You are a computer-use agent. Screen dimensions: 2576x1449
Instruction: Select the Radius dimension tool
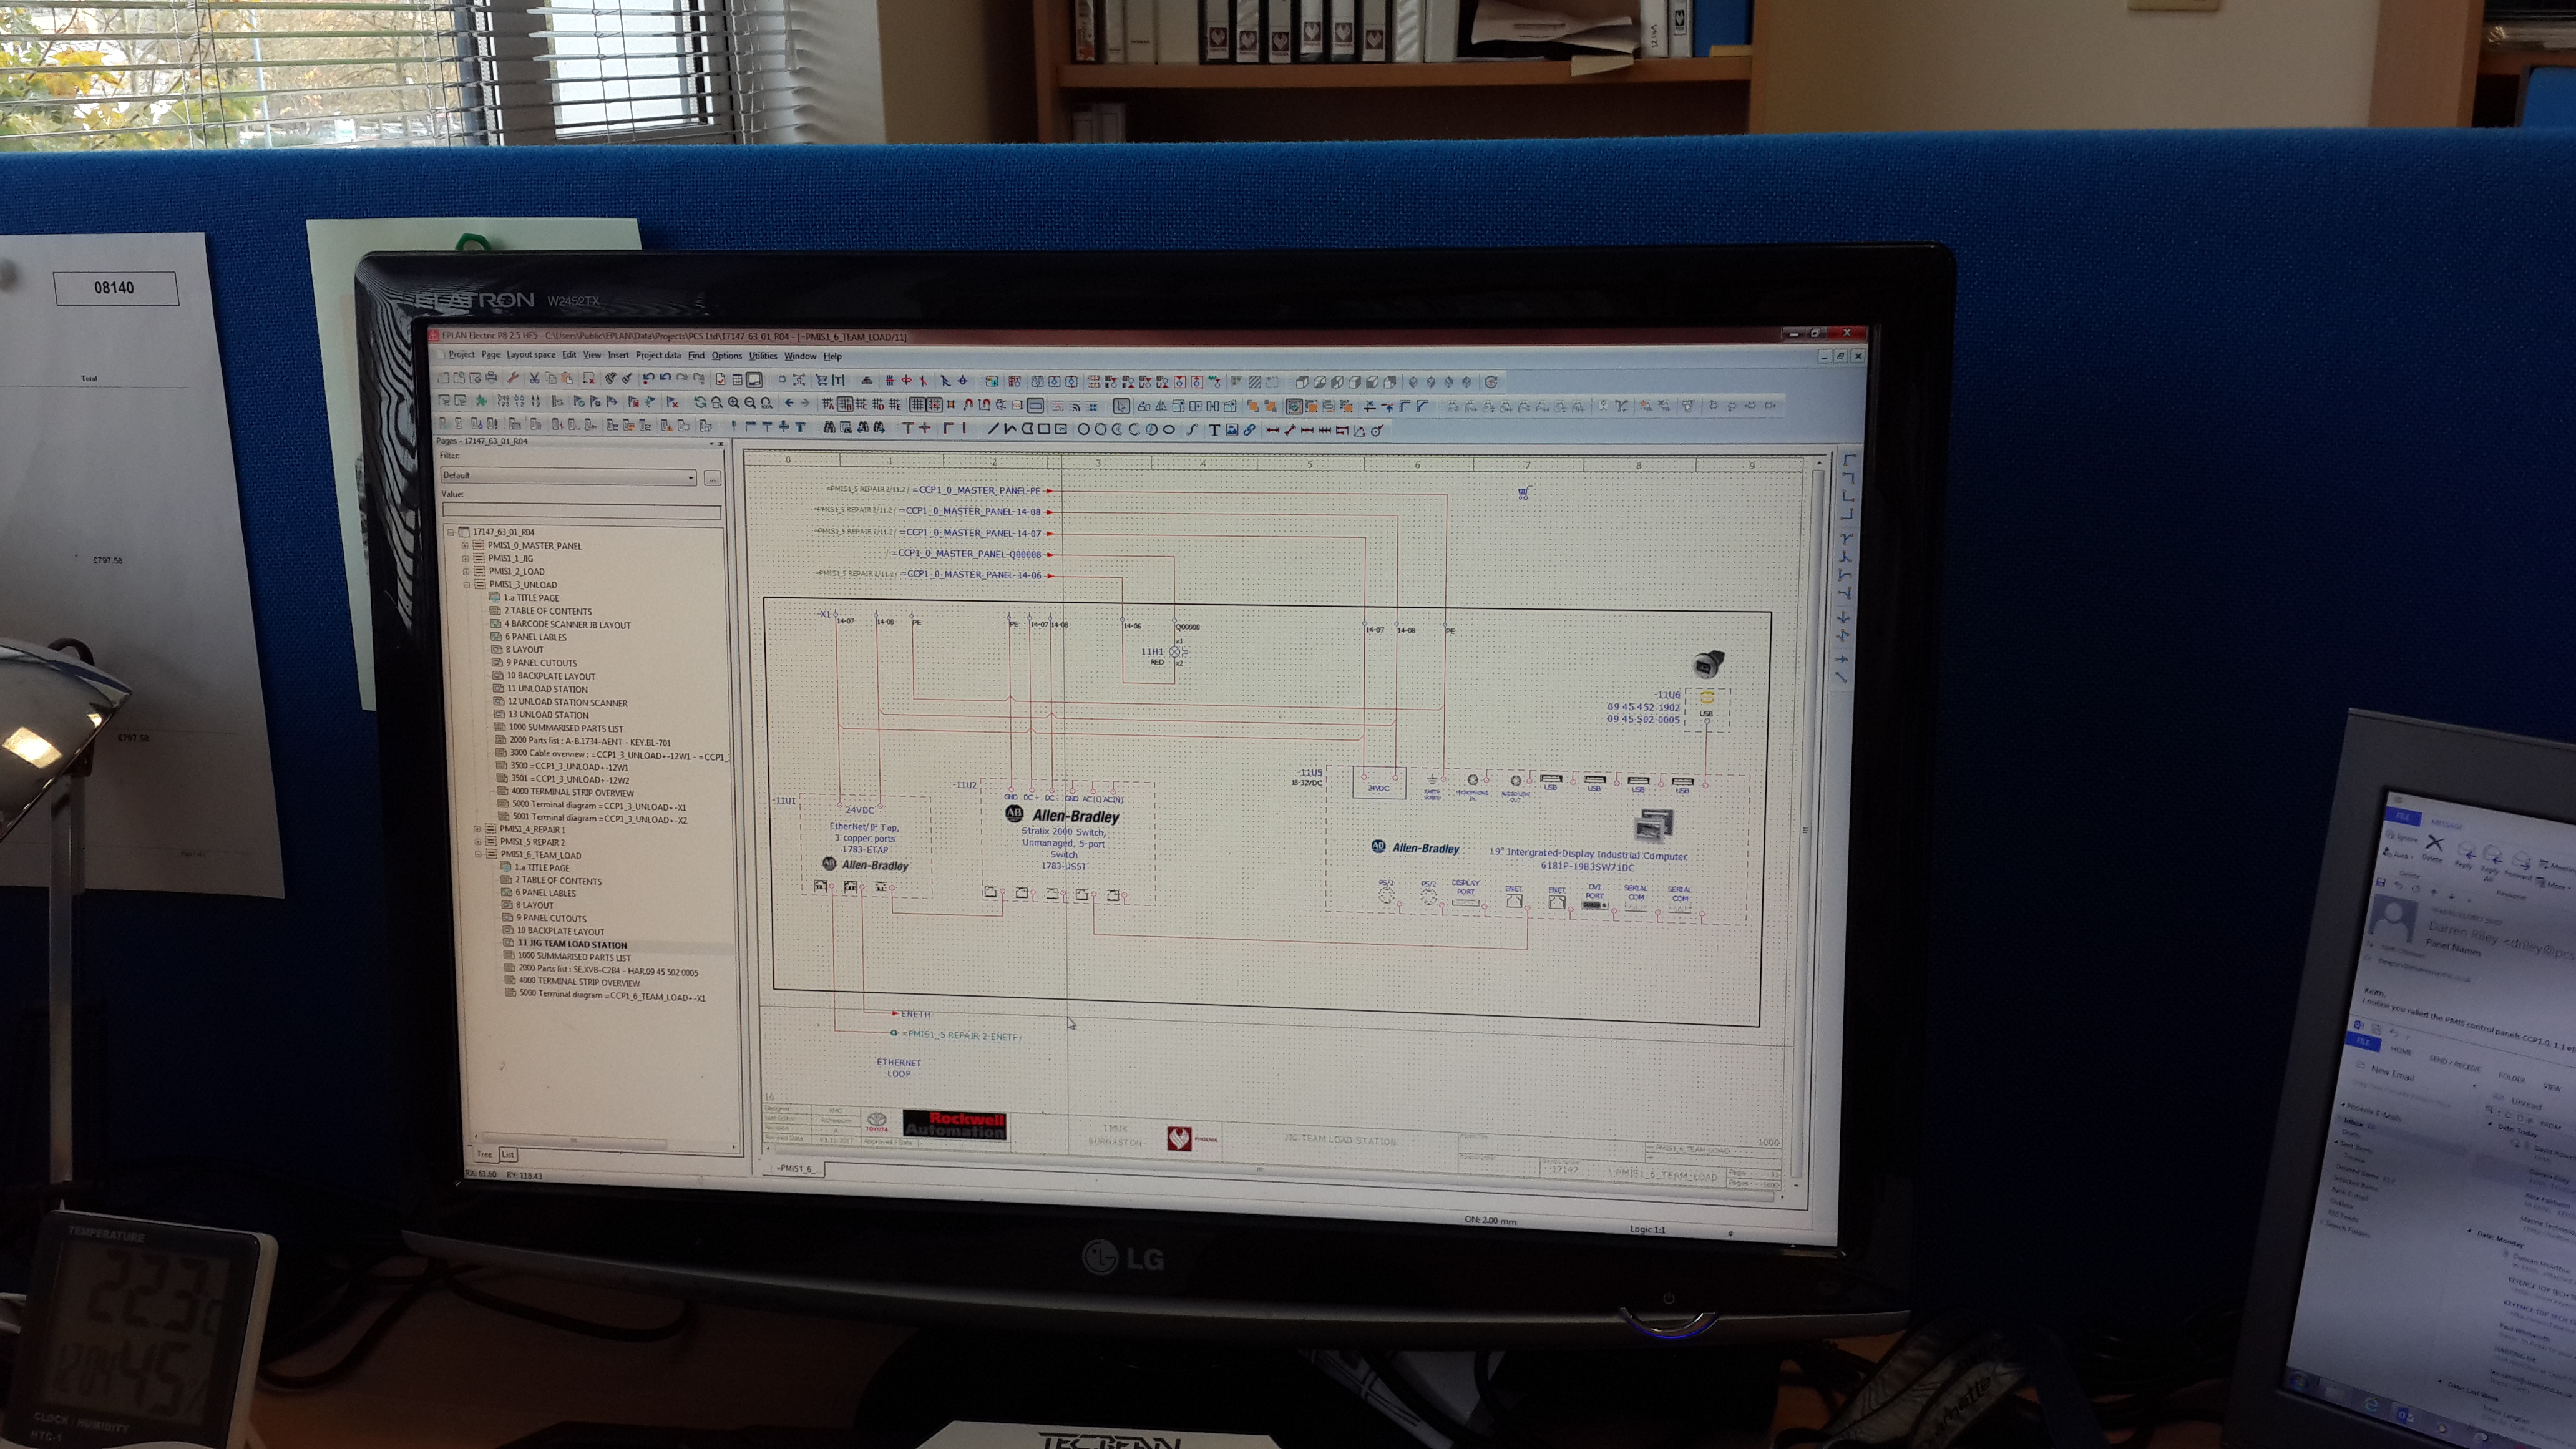coord(1377,431)
